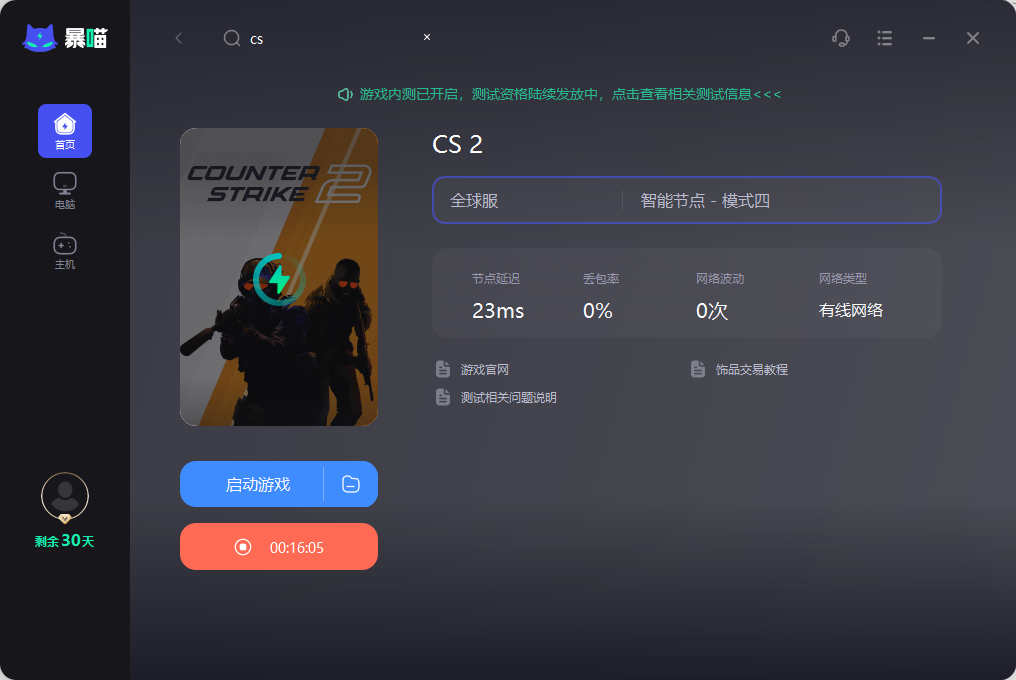1016x680 pixels.
Task: Click the 23ms node latency value
Action: point(498,311)
